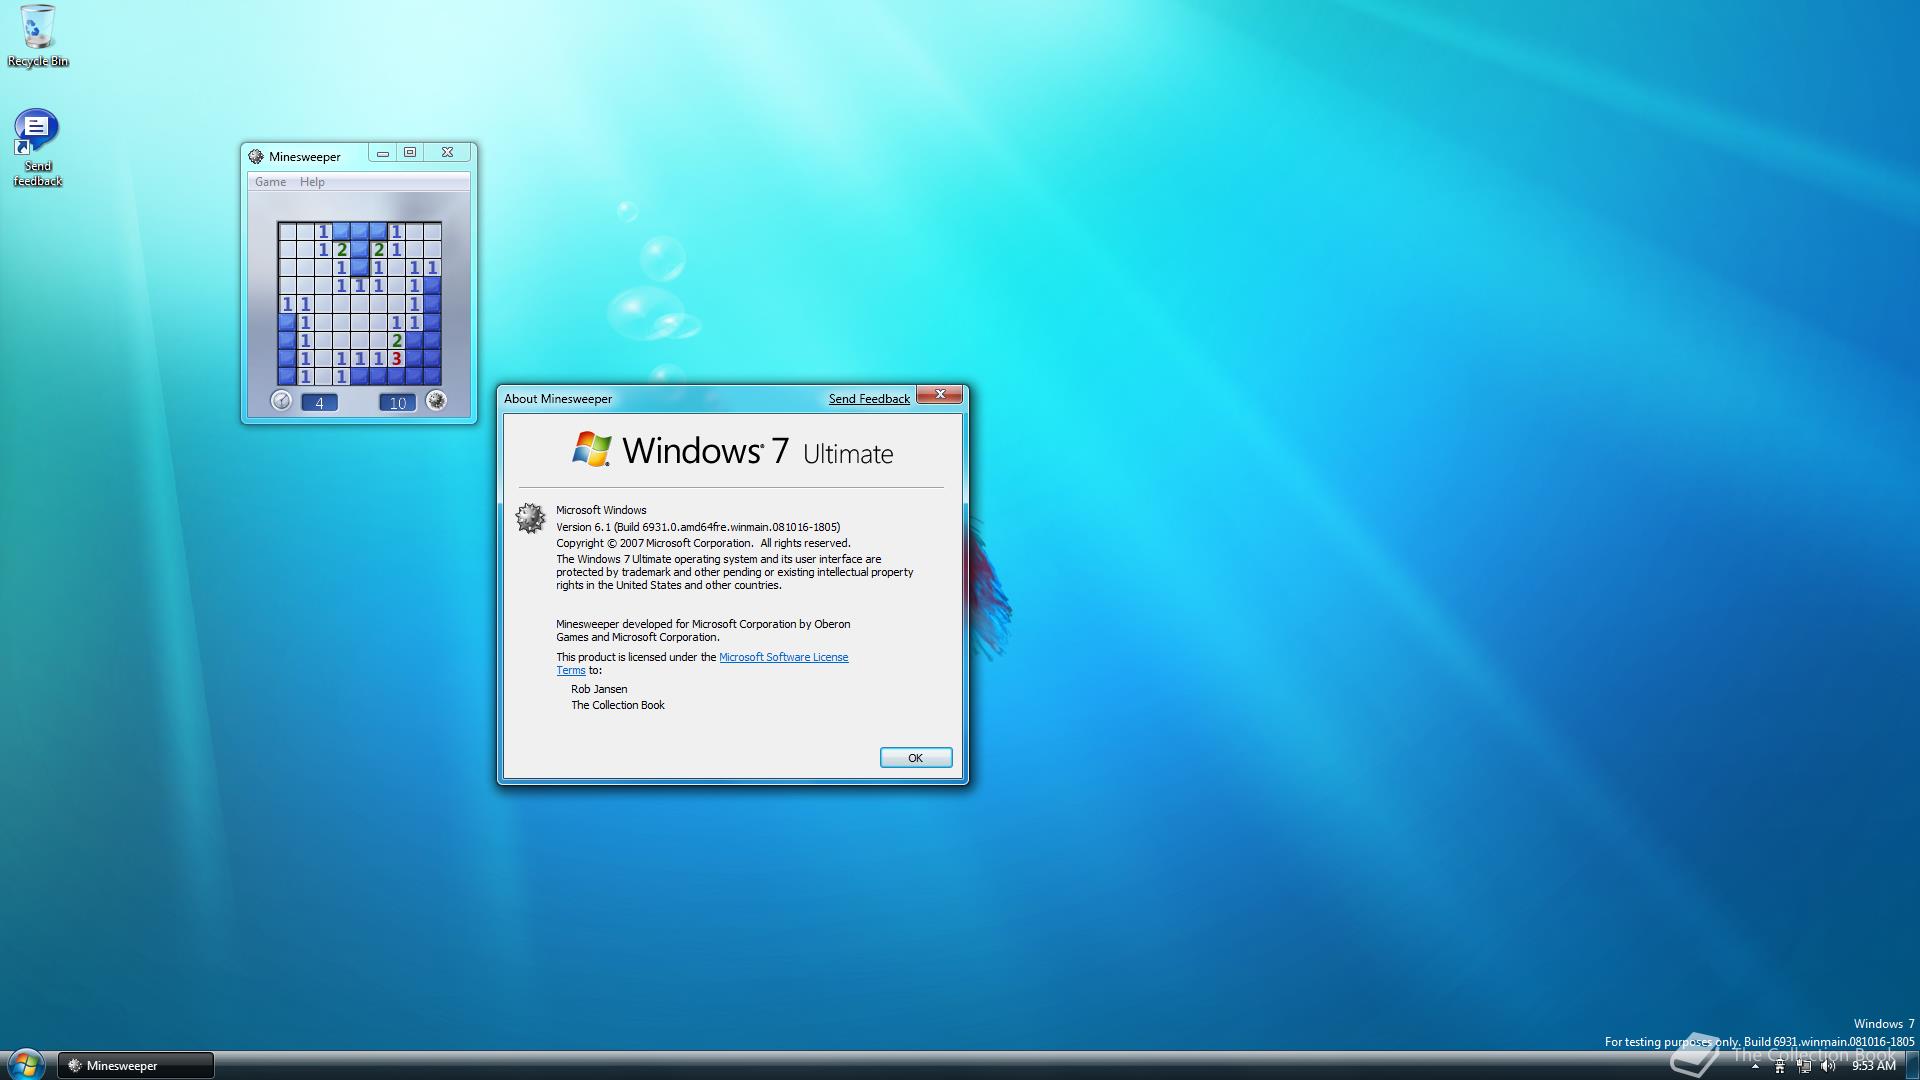
Task: Click the remaining mines counter showing 10
Action: pos(397,403)
